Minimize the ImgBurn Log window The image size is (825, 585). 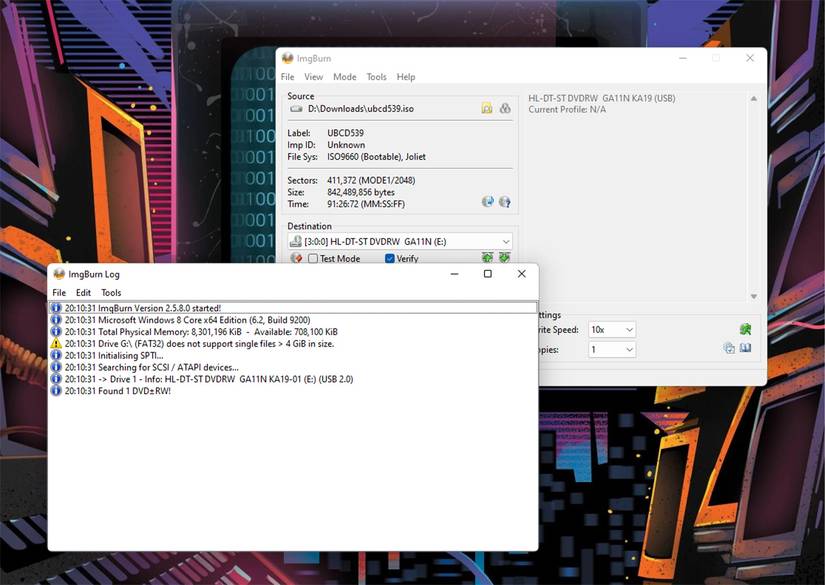coord(455,274)
